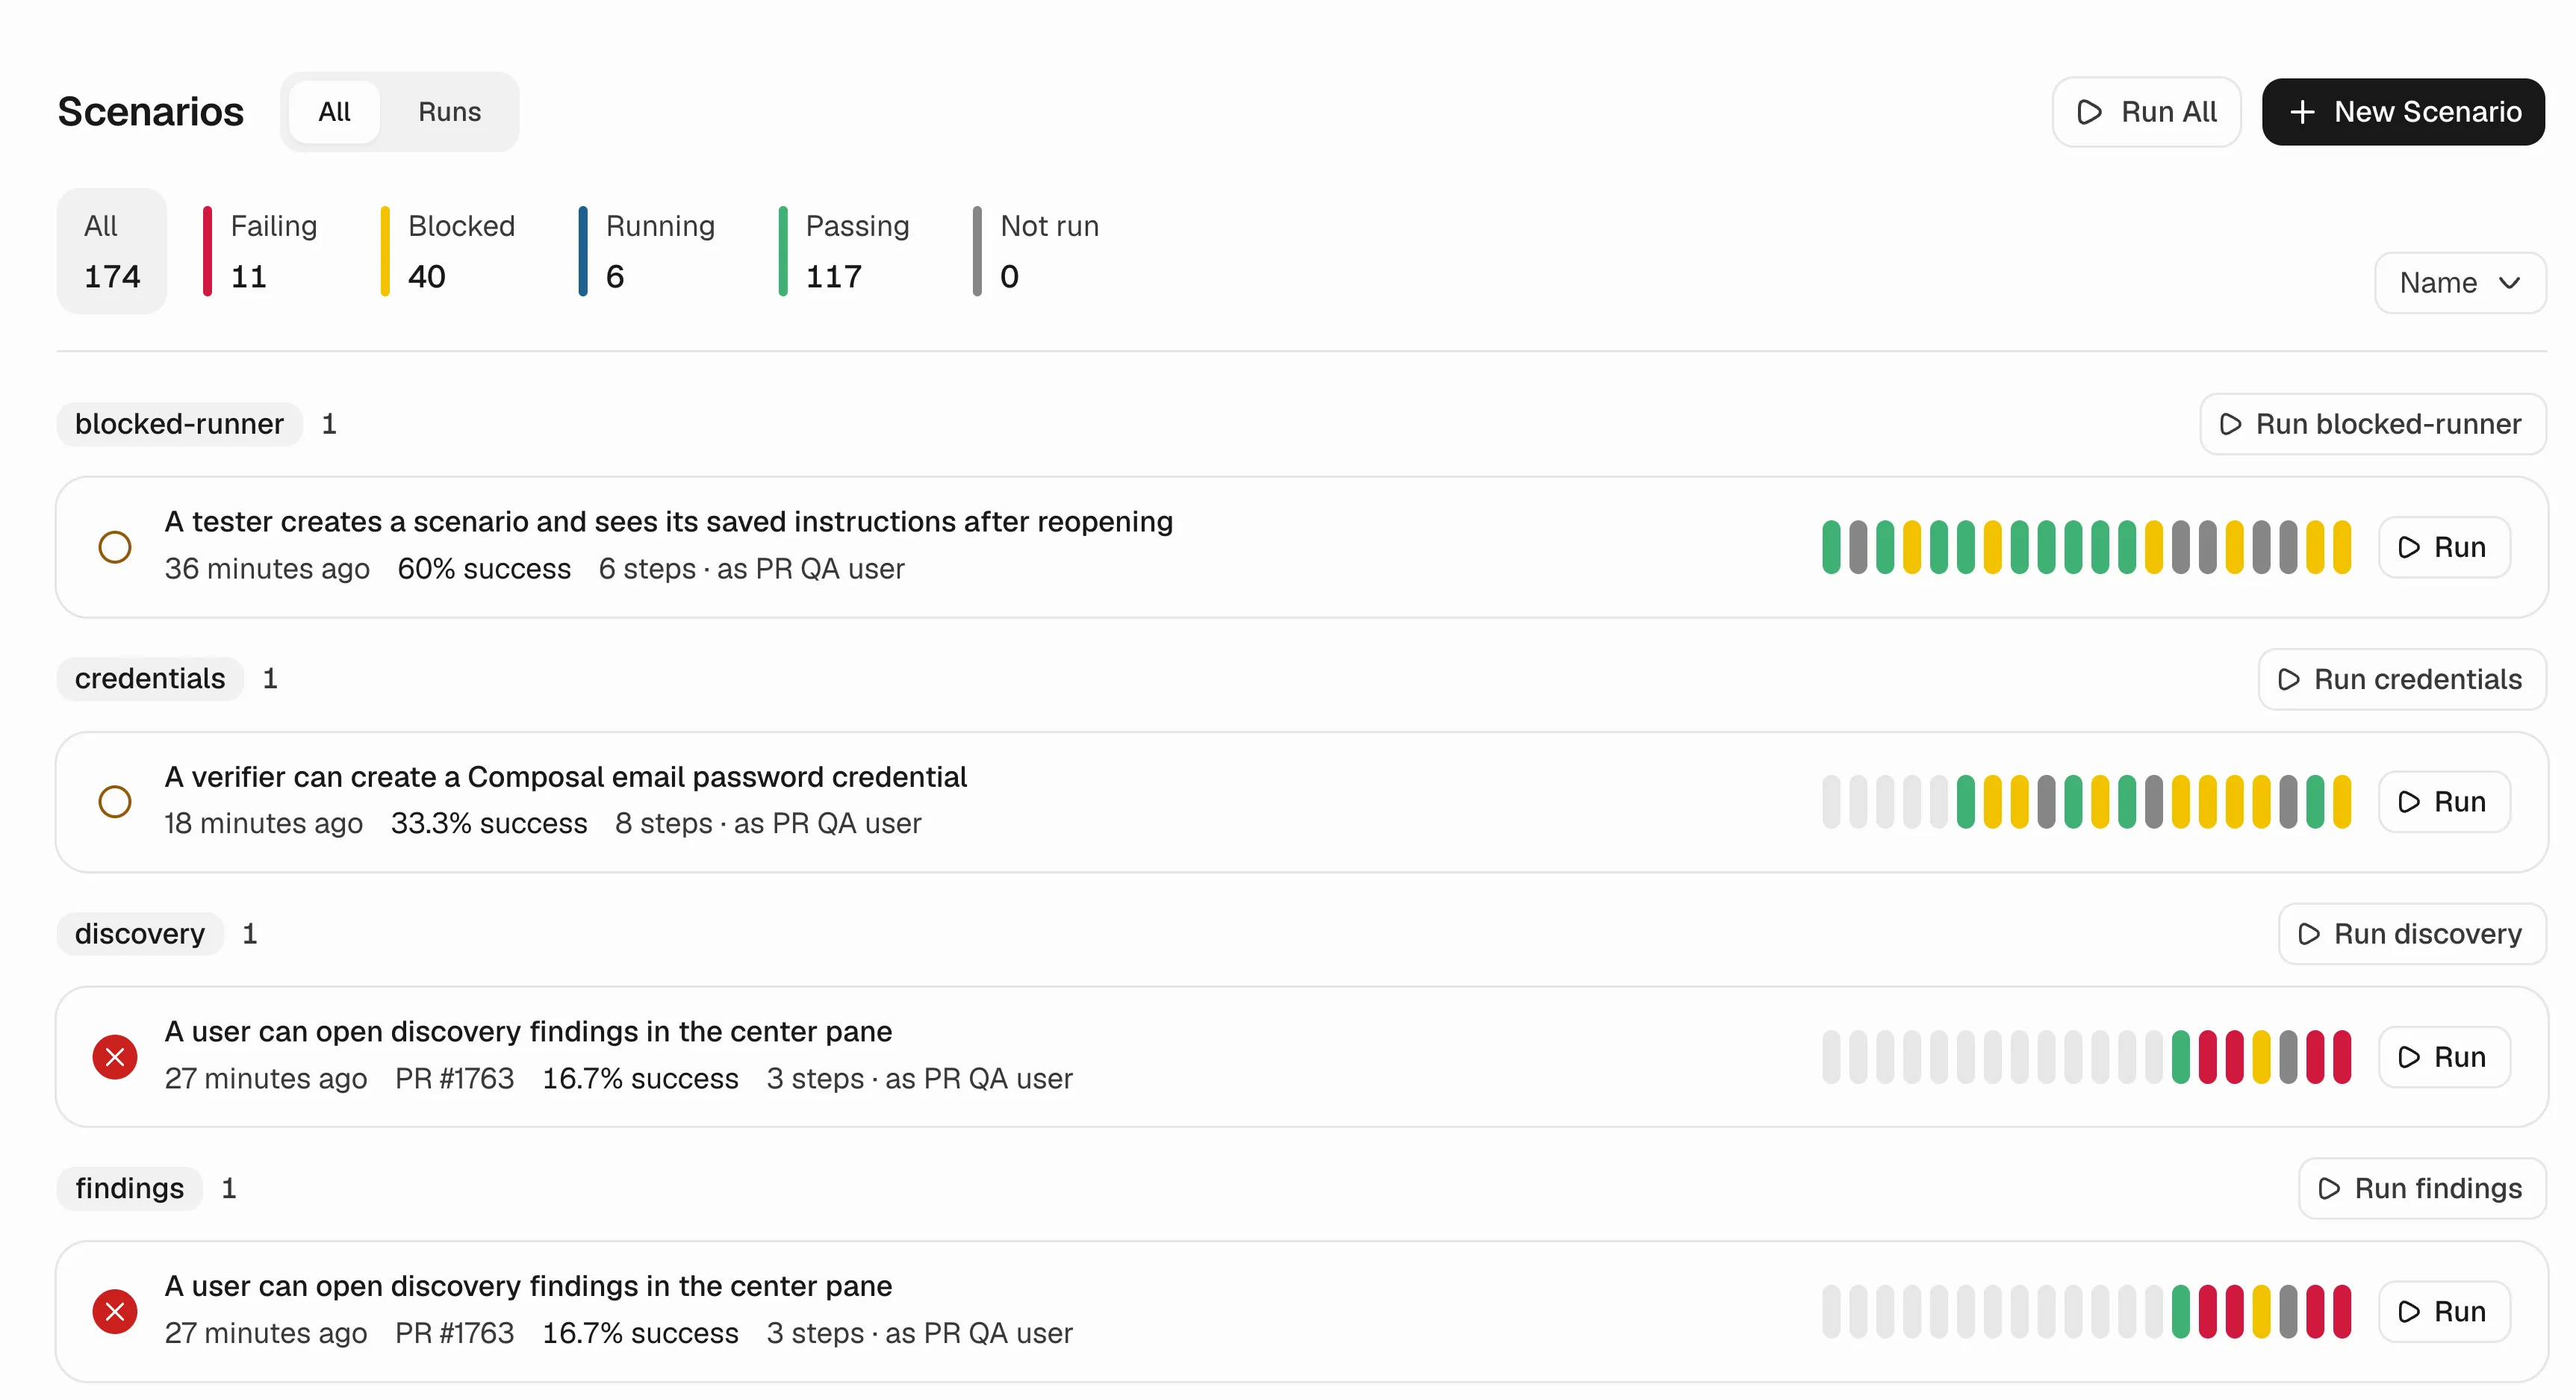Run the credentials group

point(2401,679)
